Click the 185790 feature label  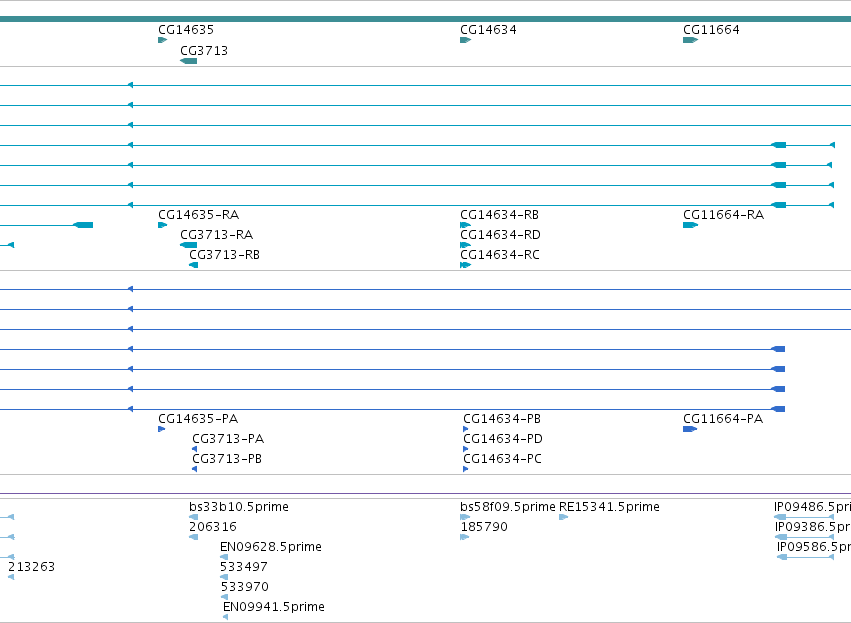[484, 527]
